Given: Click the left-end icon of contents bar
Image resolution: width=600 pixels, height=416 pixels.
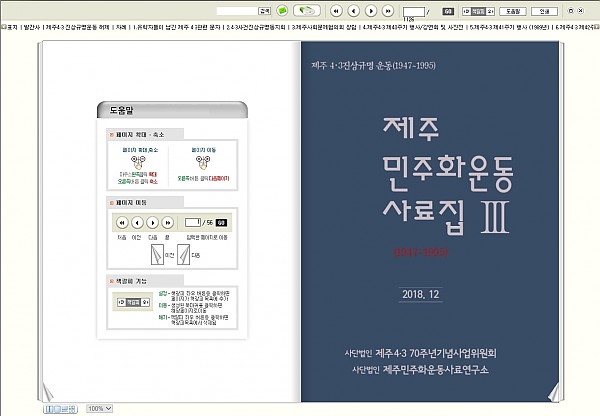Looking at the screenshot, I should coord(3,27).
